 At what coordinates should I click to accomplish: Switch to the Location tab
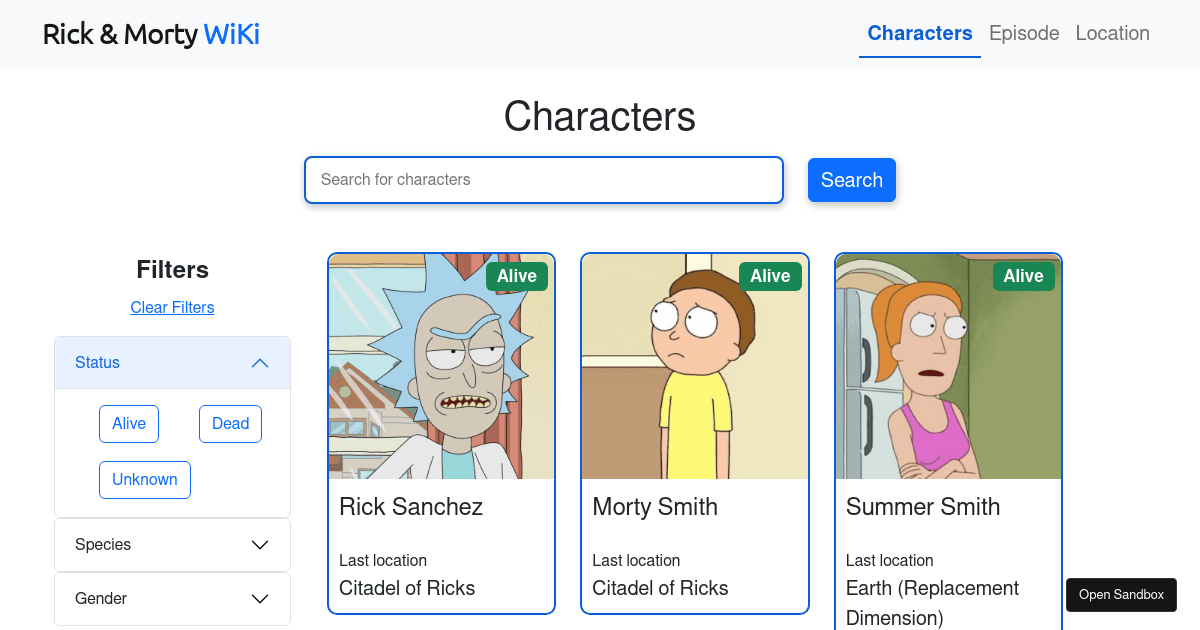tap(1112, 33)
